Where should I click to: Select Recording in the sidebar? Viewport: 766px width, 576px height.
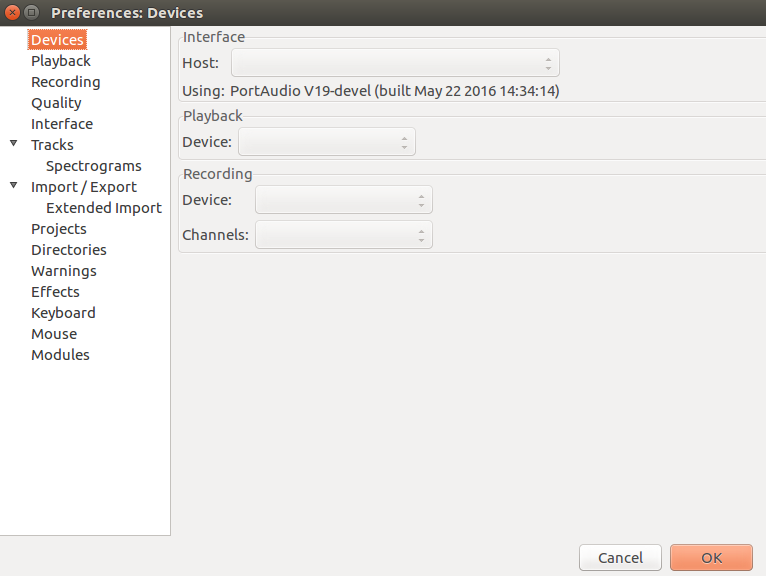65,82
